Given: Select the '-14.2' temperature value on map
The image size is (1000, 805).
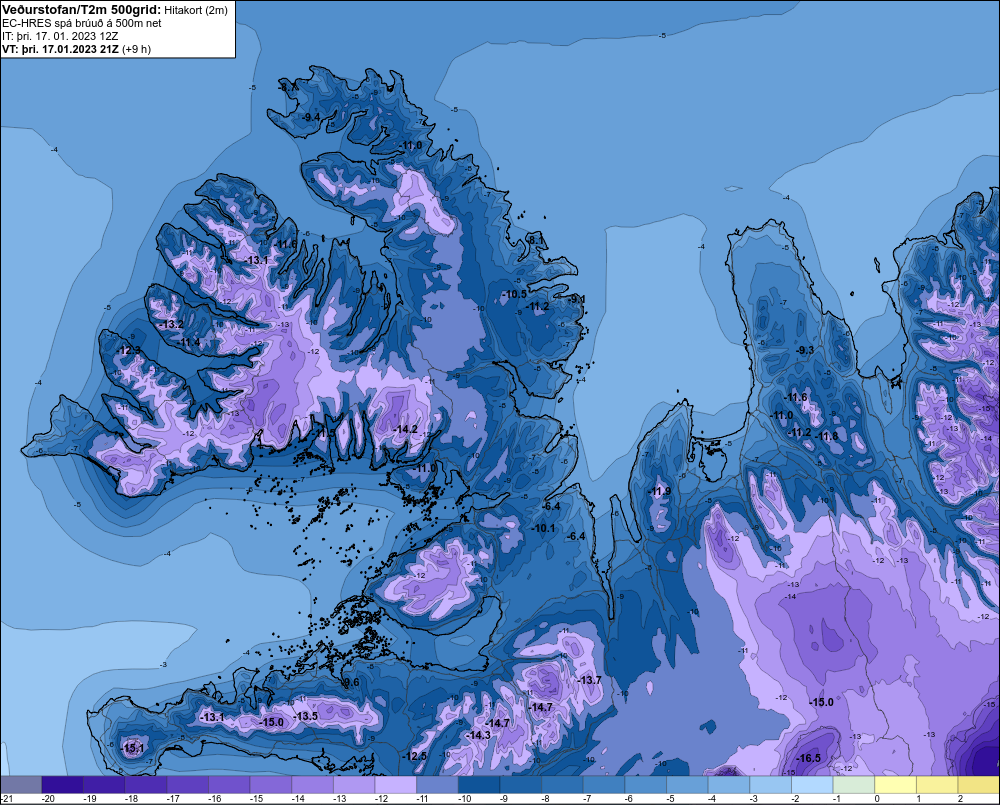Looking at the screenshot, I should click(x=406, y=429).
